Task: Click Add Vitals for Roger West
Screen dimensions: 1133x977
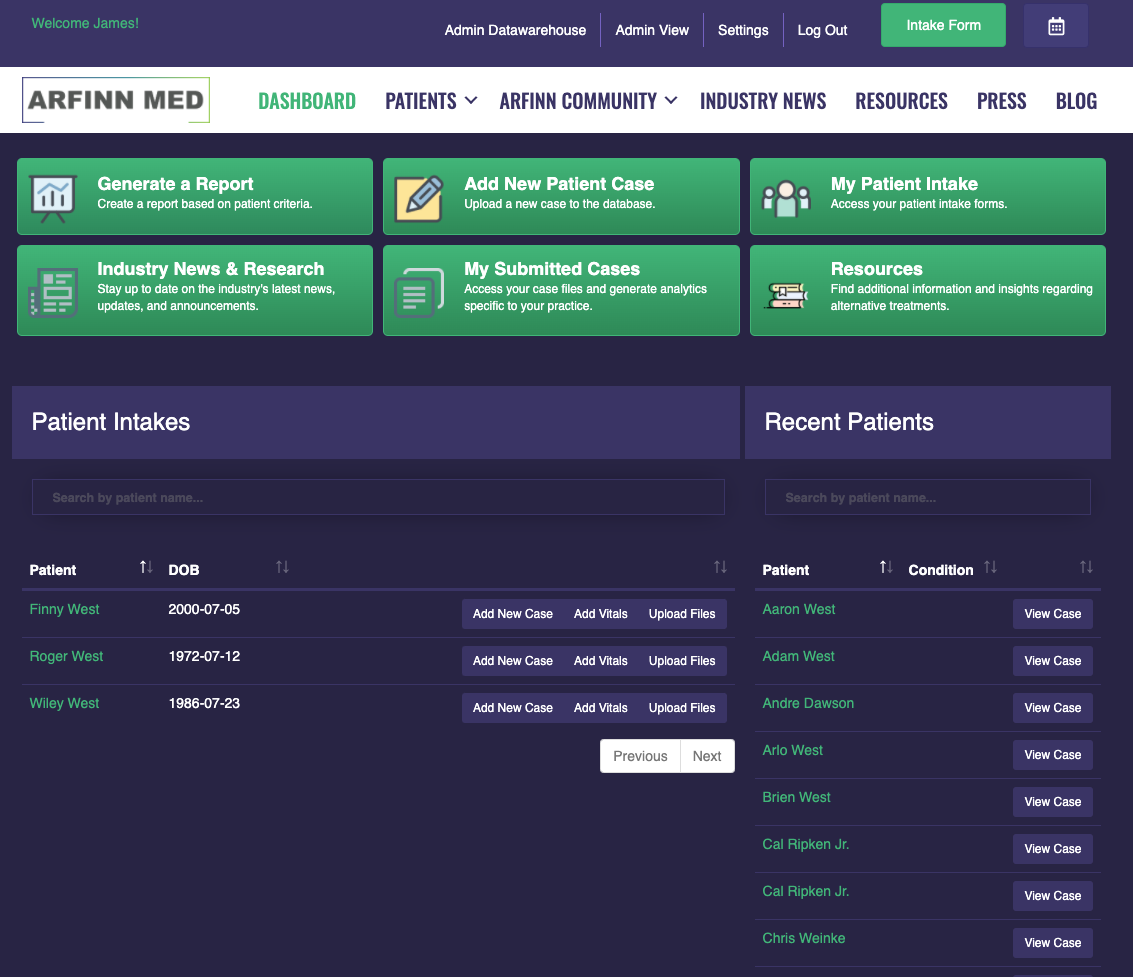Action: (x=600, y=661)
